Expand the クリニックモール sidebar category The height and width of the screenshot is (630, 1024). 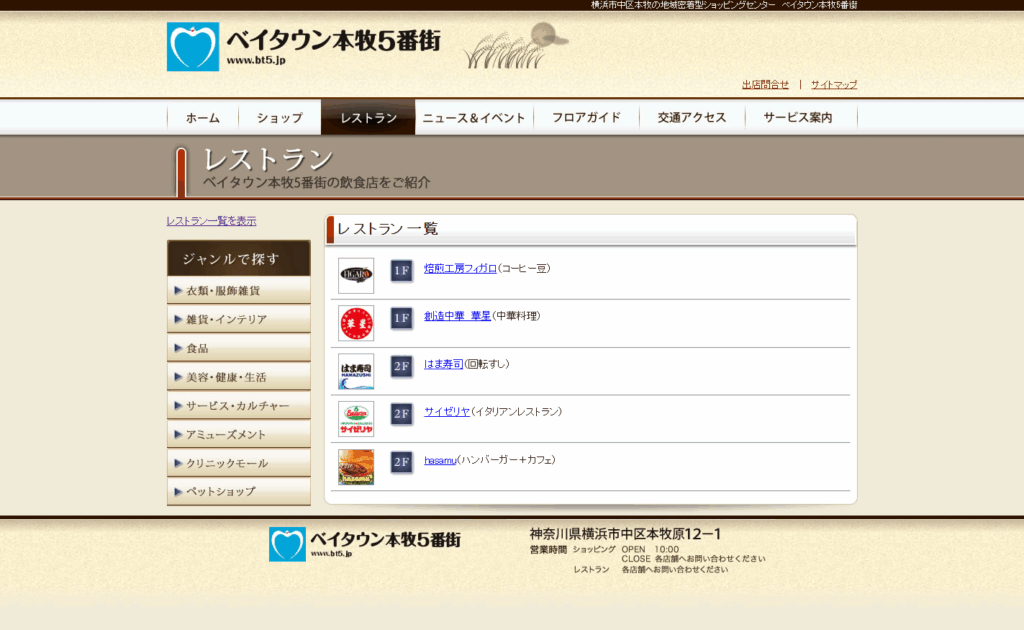click(x=238, y=464)
